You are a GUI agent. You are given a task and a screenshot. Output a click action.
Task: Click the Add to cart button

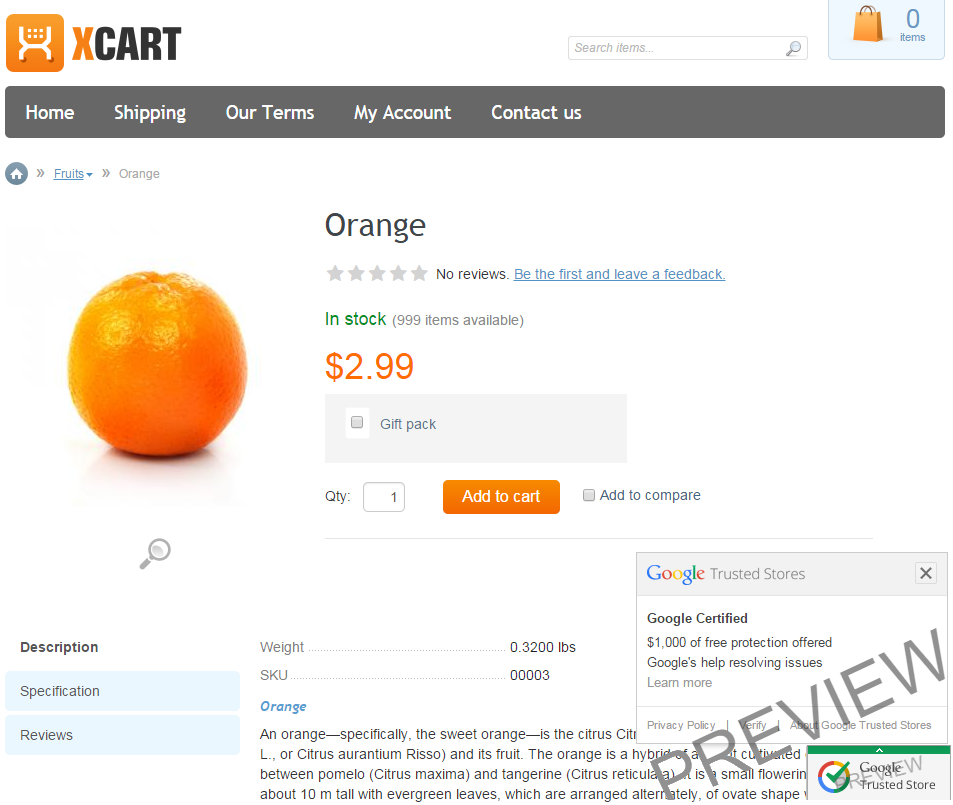(x=501, y=497)
